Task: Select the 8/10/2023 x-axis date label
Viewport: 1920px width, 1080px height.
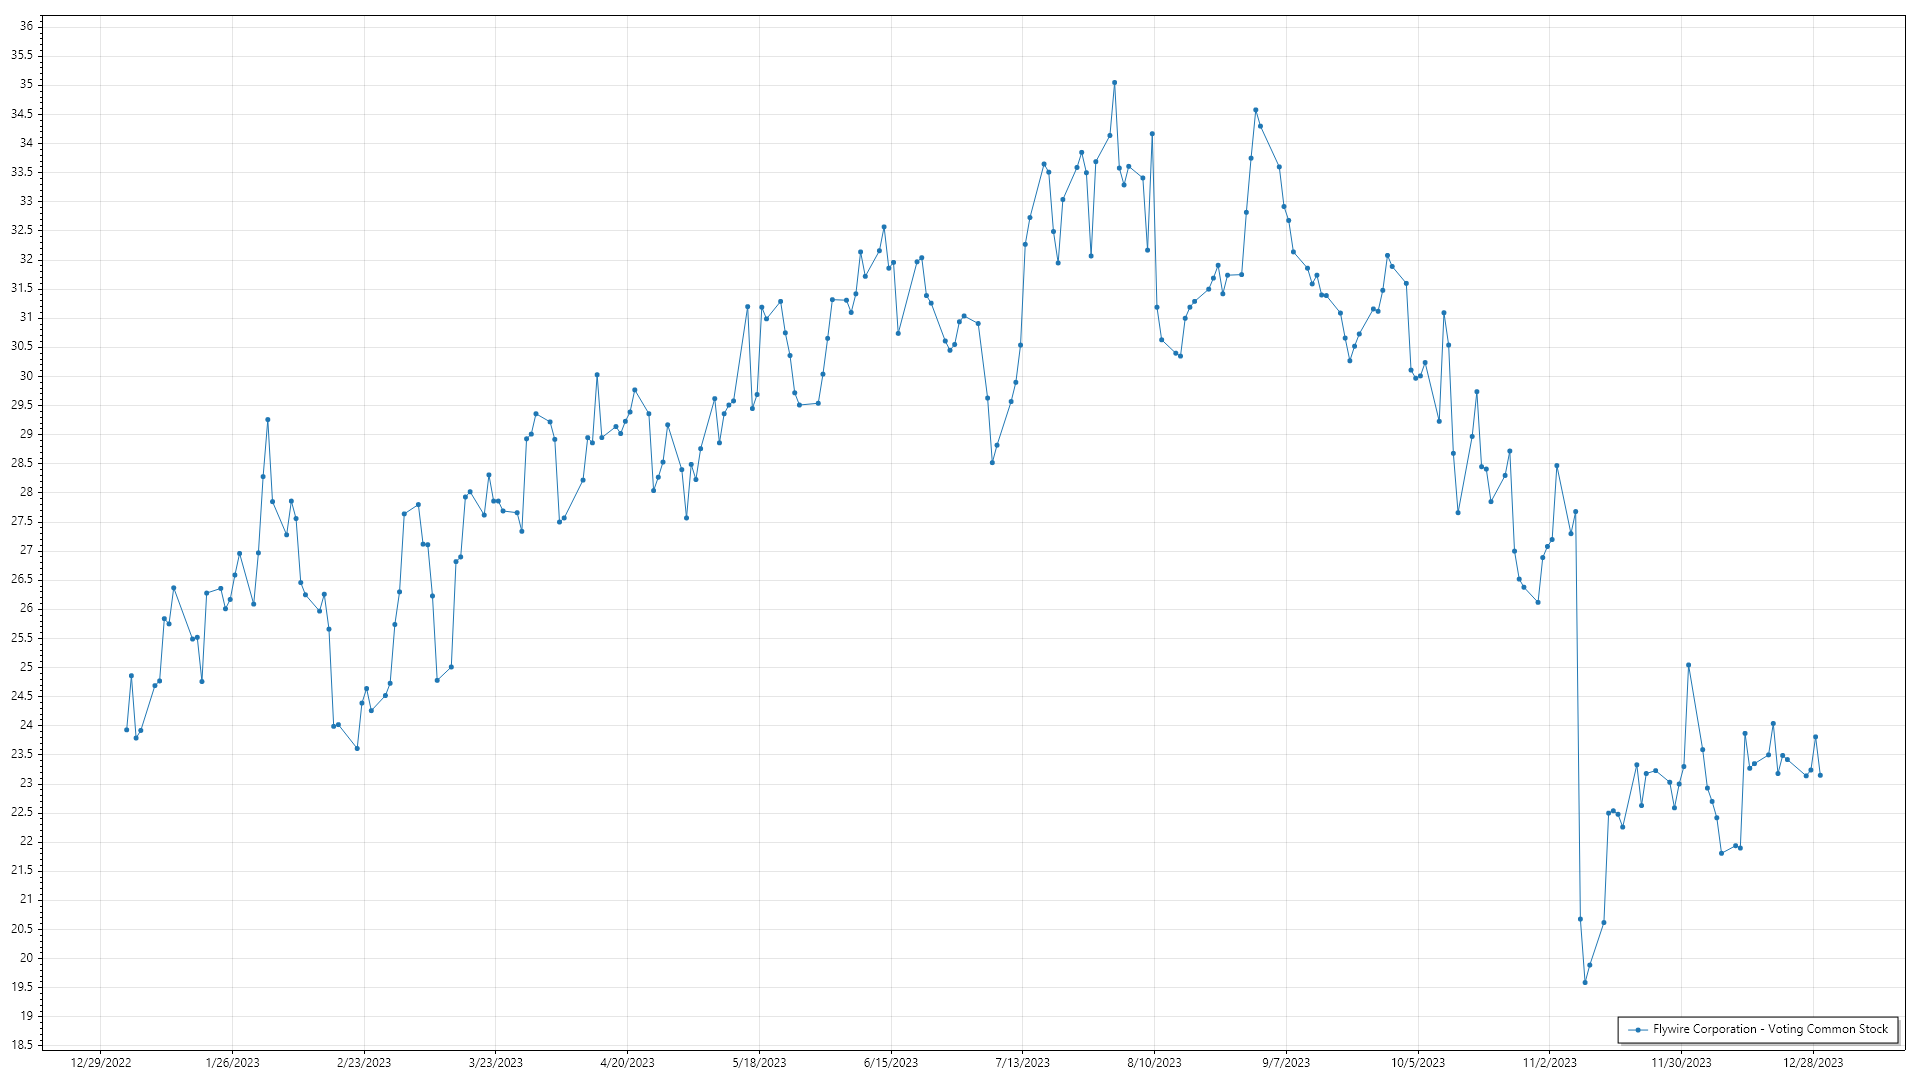Action: [x=1154, y=1063]
